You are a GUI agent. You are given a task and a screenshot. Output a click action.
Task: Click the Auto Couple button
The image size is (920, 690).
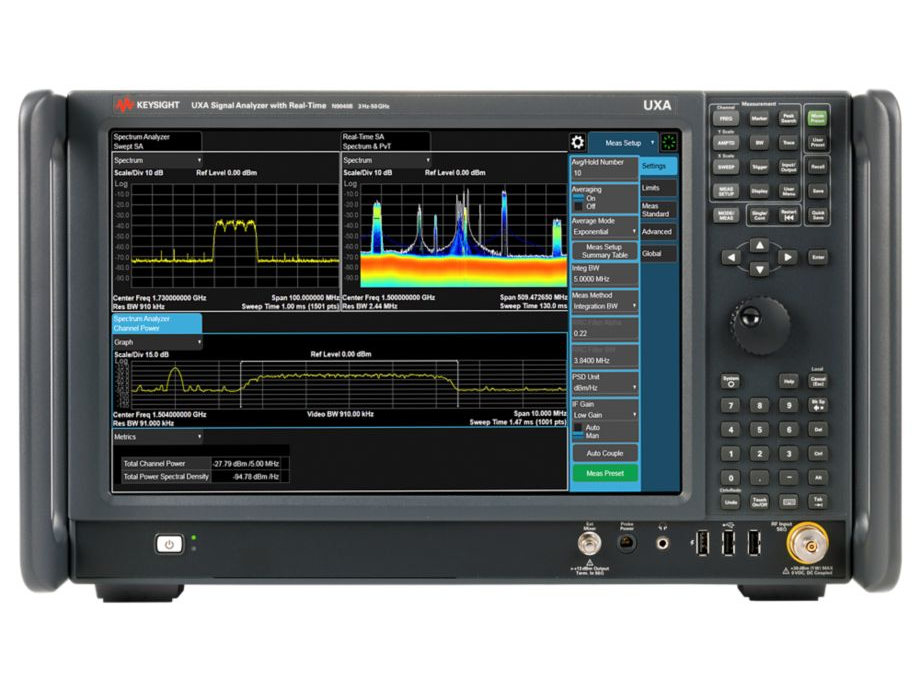coord(604,453)
